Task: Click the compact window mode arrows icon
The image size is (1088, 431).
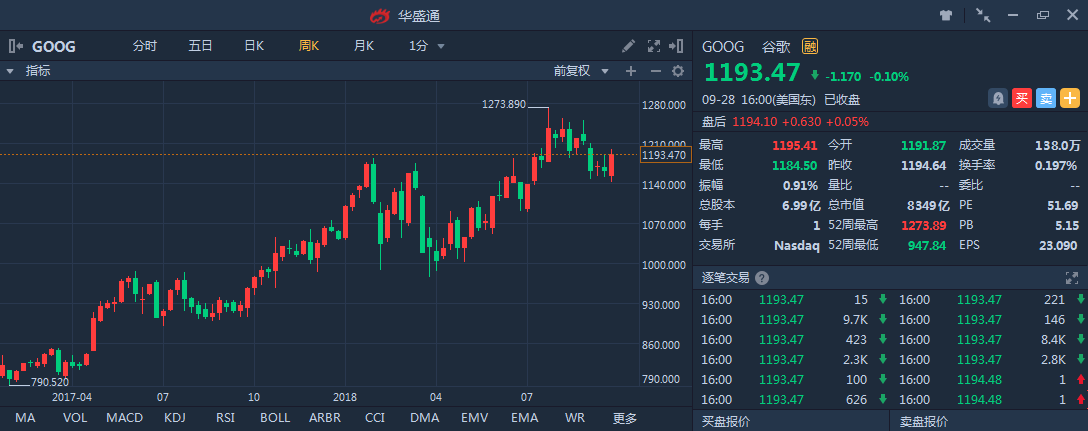Action: (x=983, y=15)
